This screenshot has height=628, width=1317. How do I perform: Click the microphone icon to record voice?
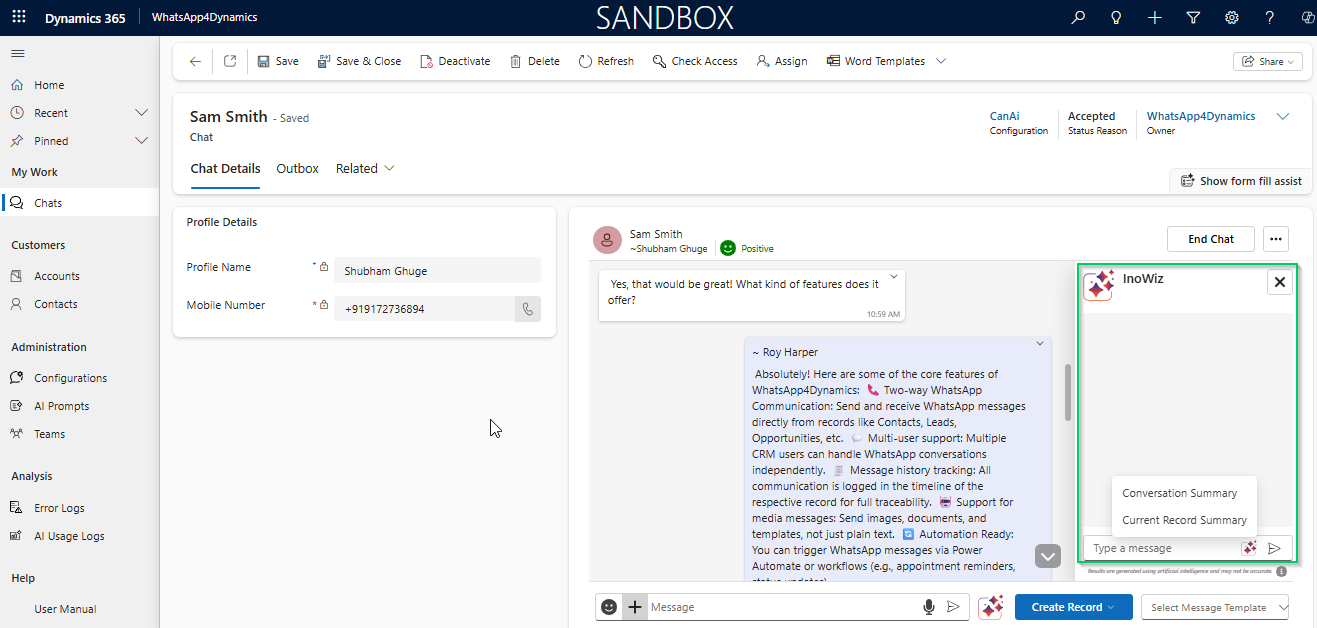coord(929,607)
